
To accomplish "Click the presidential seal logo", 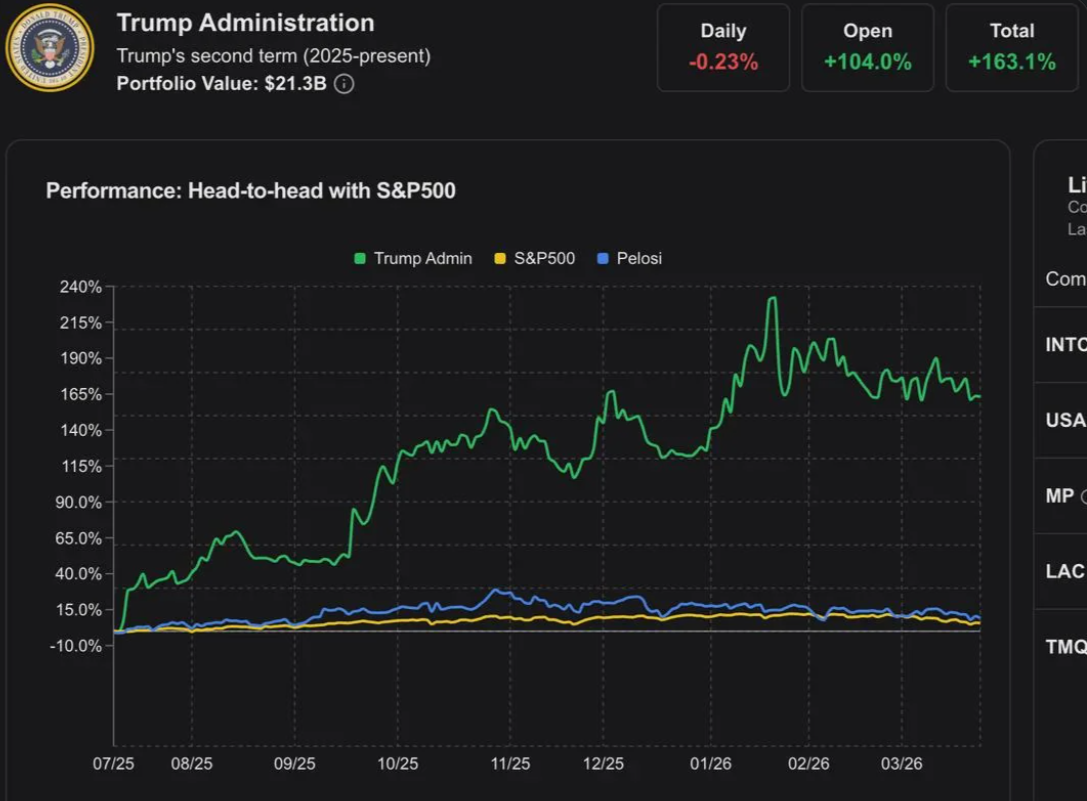I will [x=50, y=47].
